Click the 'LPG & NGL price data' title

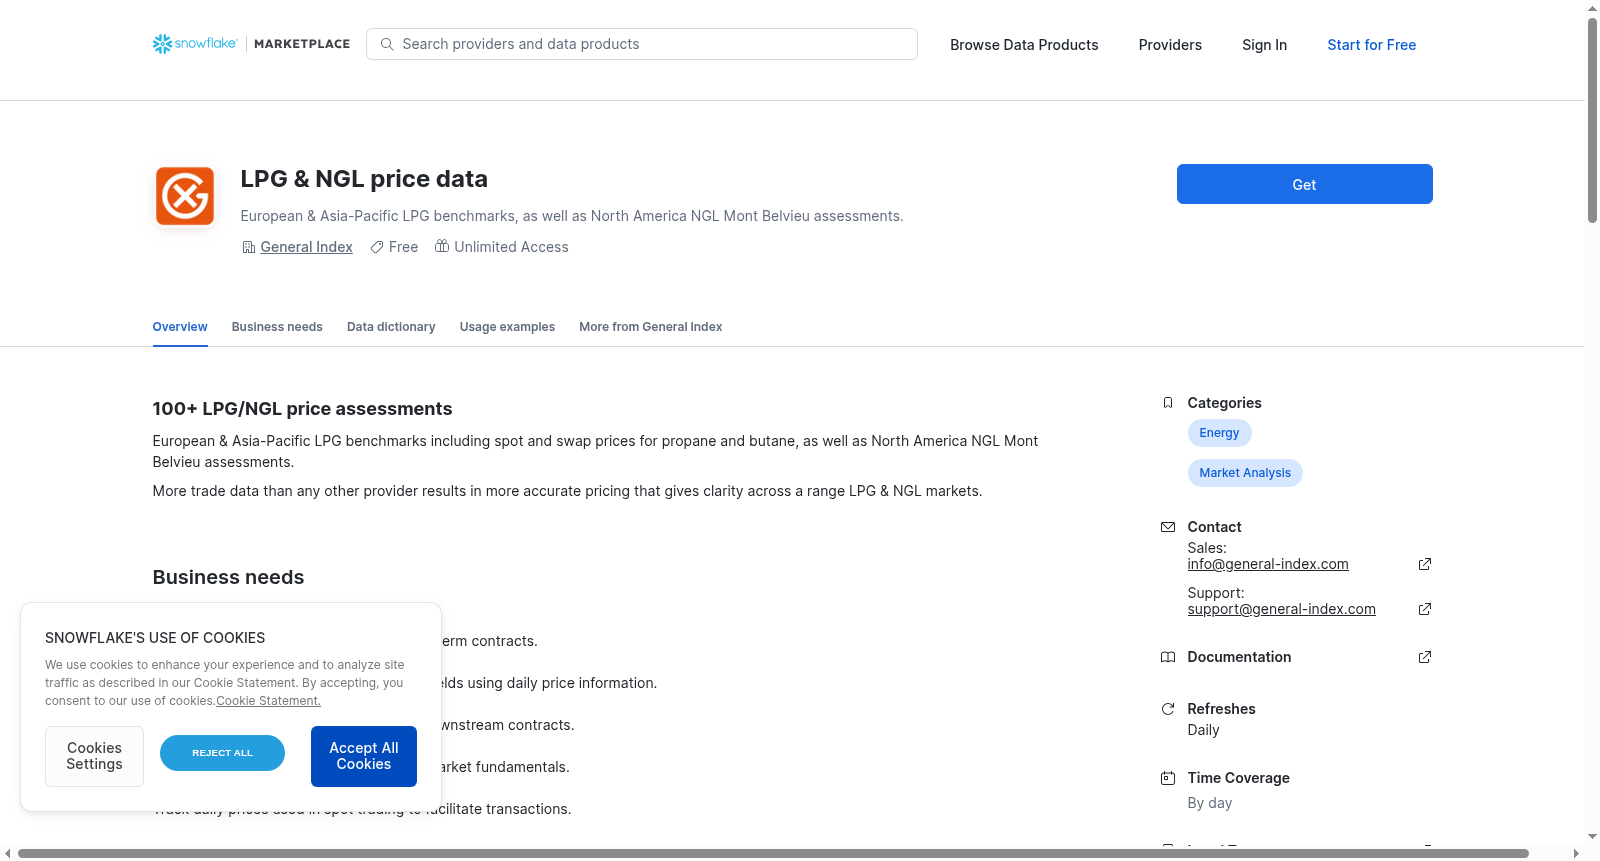[364, 179]
